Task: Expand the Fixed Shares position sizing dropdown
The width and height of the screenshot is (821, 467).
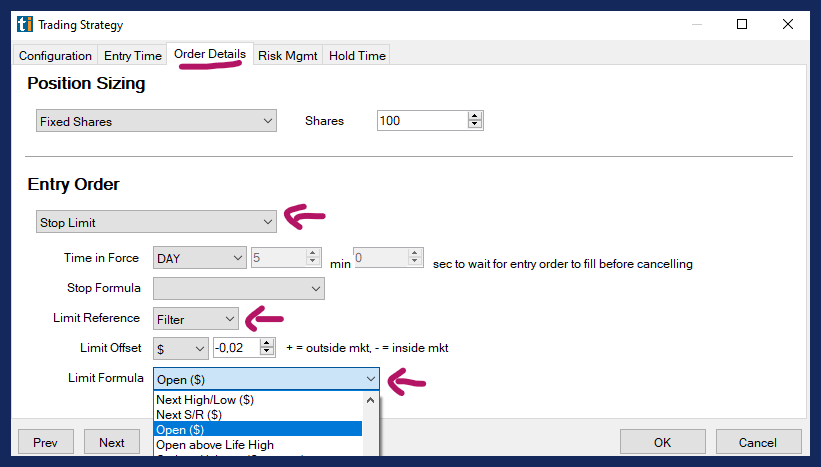Action: click(x=155, y=121)
